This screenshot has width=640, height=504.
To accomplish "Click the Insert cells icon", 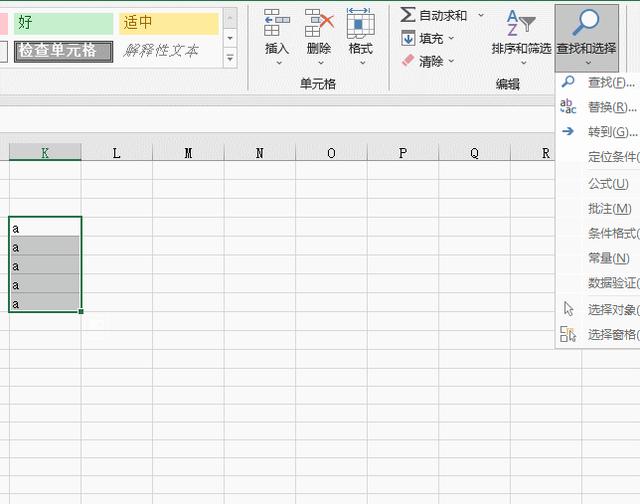I will coord(276,23).
